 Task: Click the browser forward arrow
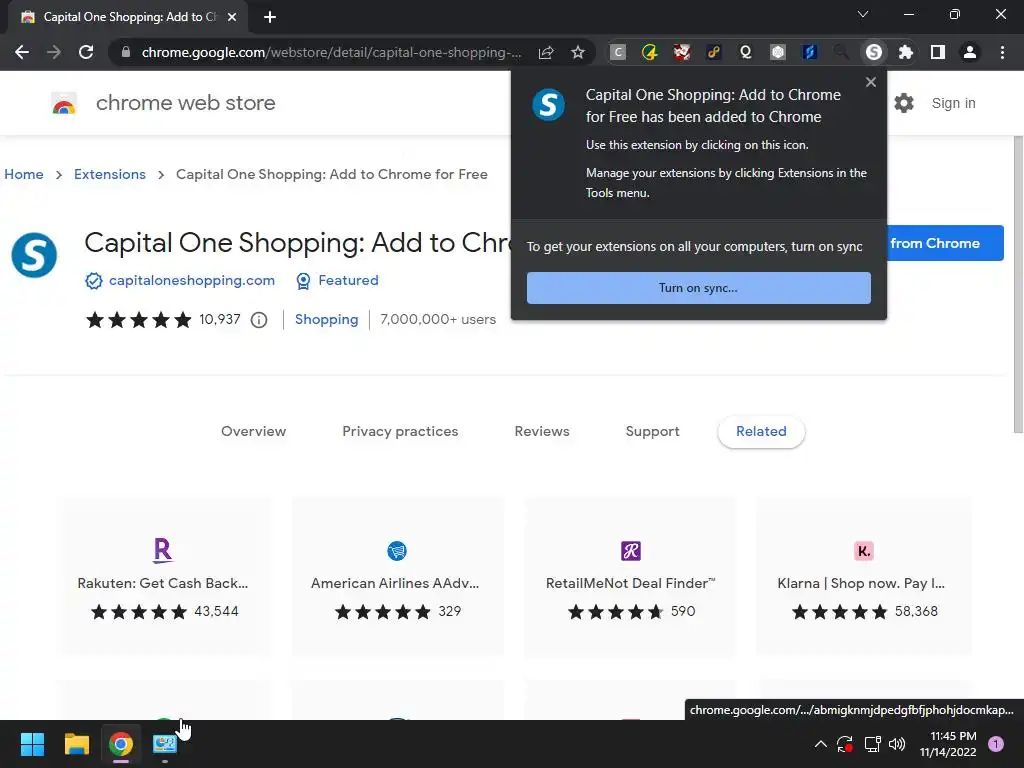[54, 52]
